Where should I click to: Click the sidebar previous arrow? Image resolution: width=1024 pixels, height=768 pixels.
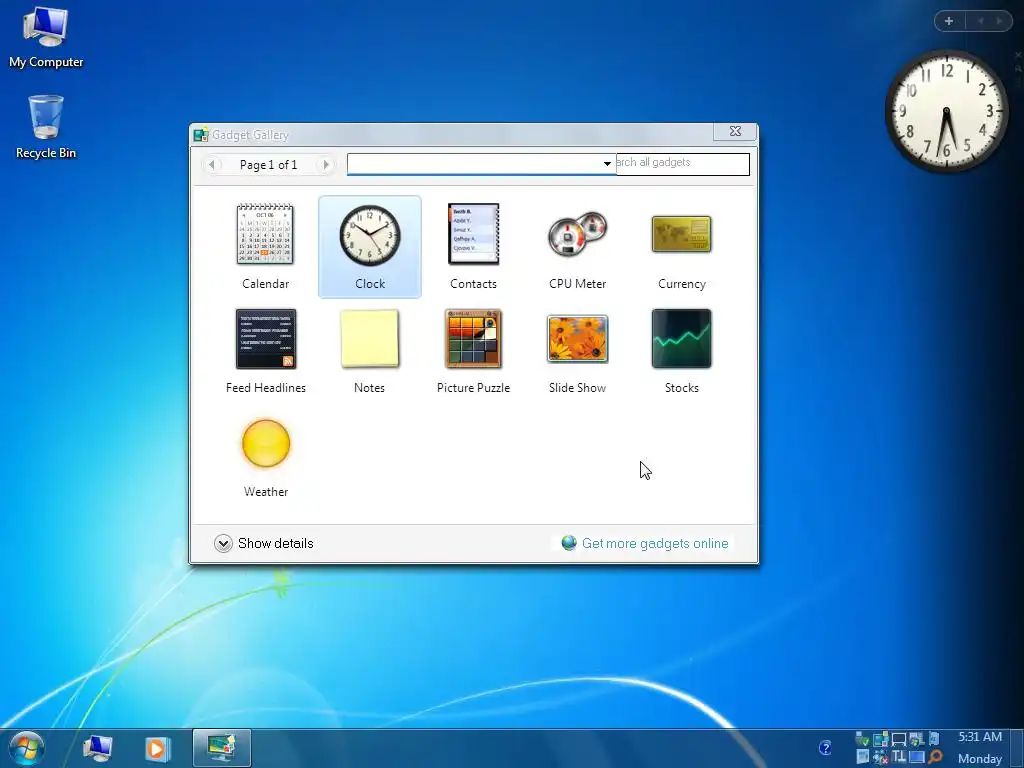click(x=980, y=21)
